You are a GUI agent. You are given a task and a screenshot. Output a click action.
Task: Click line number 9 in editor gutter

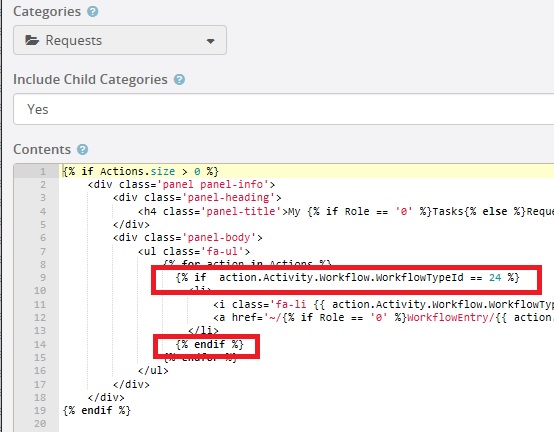tap(43, 278)
